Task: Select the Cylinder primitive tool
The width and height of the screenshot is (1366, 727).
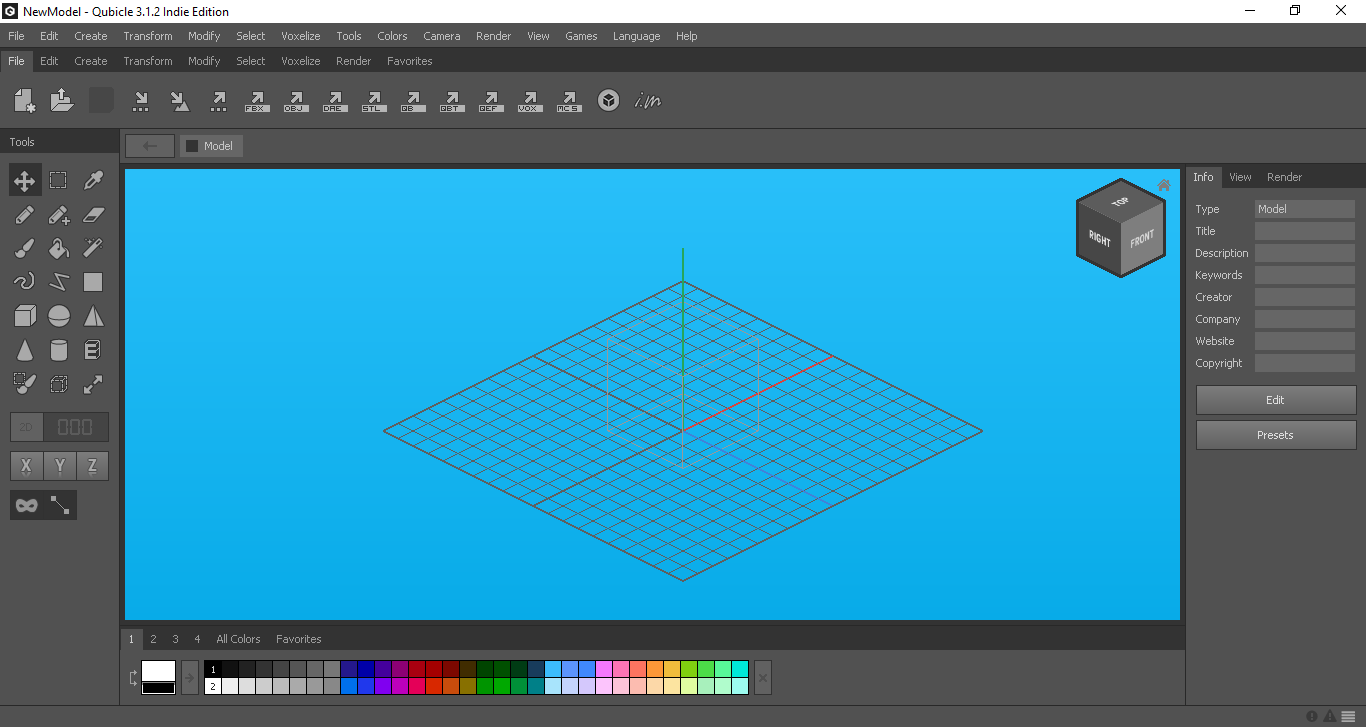Action: [x=58, y=349]
